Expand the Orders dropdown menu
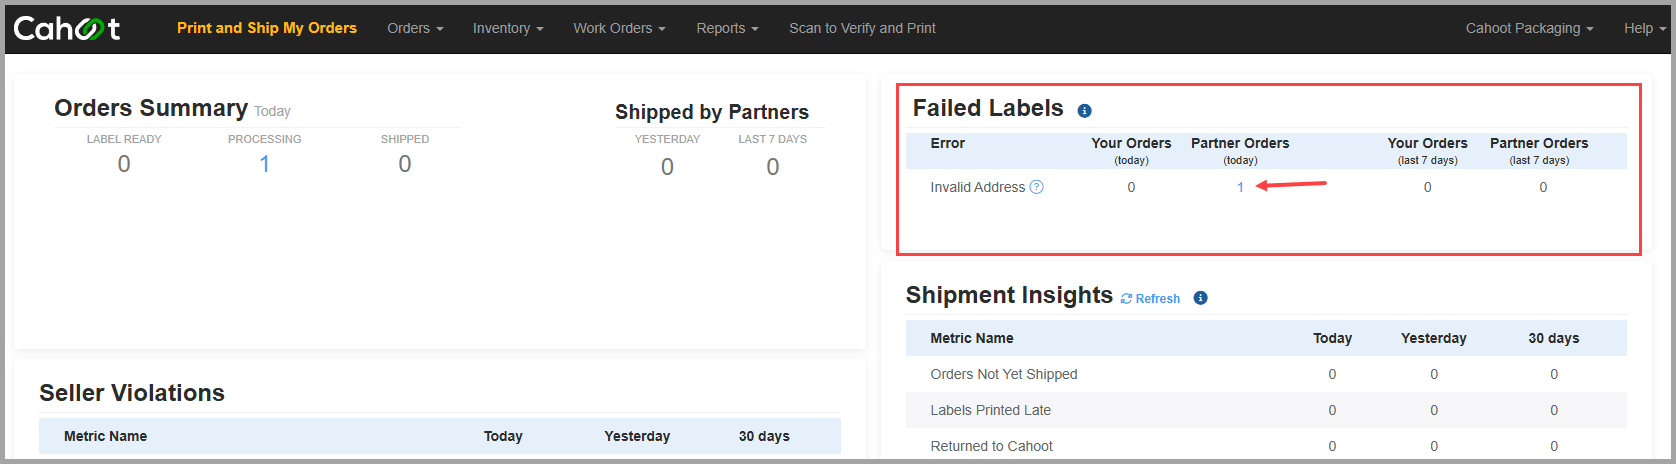The width and height of the screenshot is (1676, 464). click(x=415, y=28)
